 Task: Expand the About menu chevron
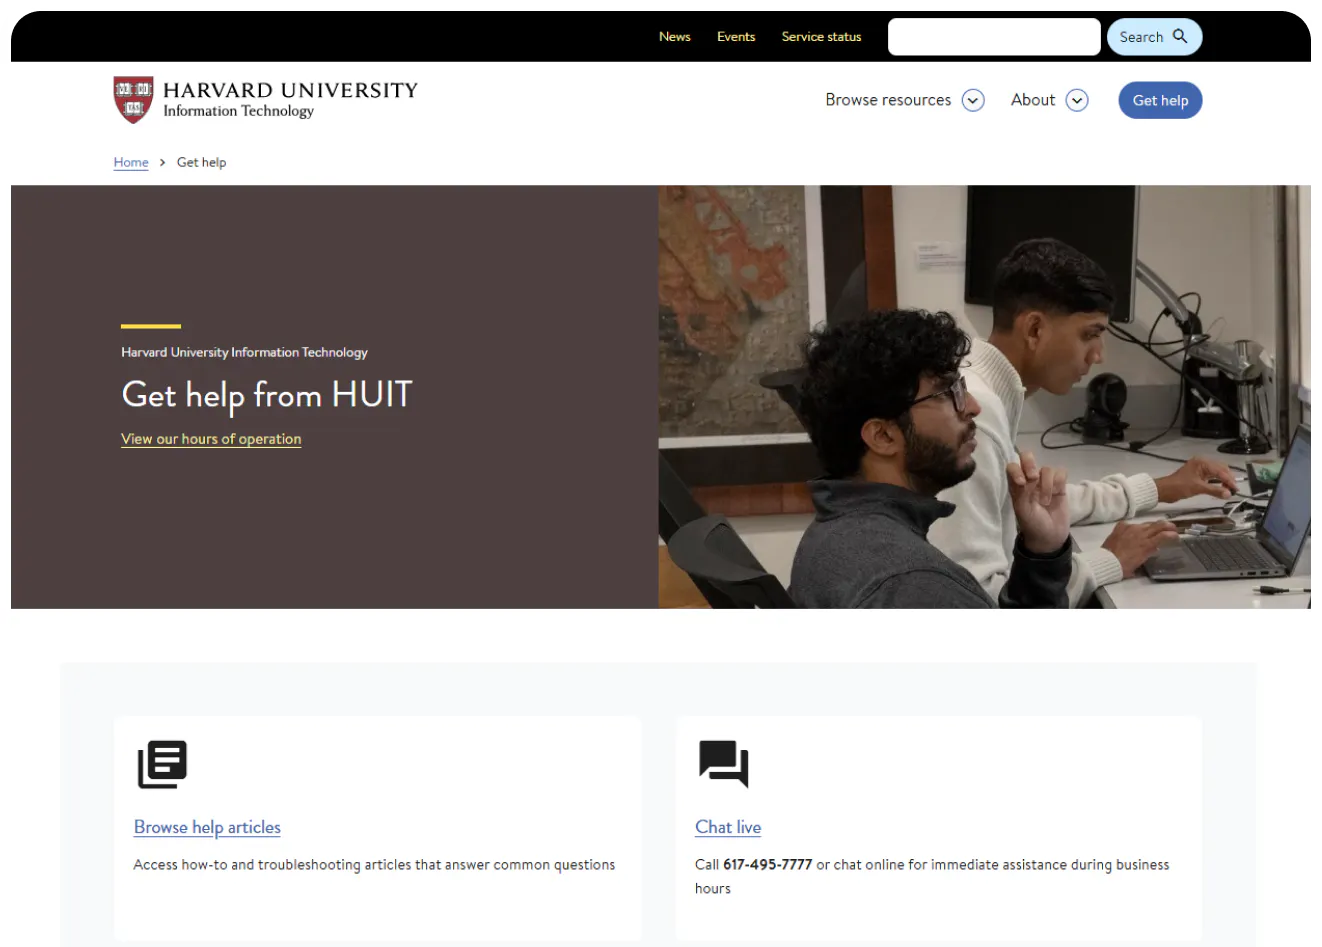coord(1077,100)
